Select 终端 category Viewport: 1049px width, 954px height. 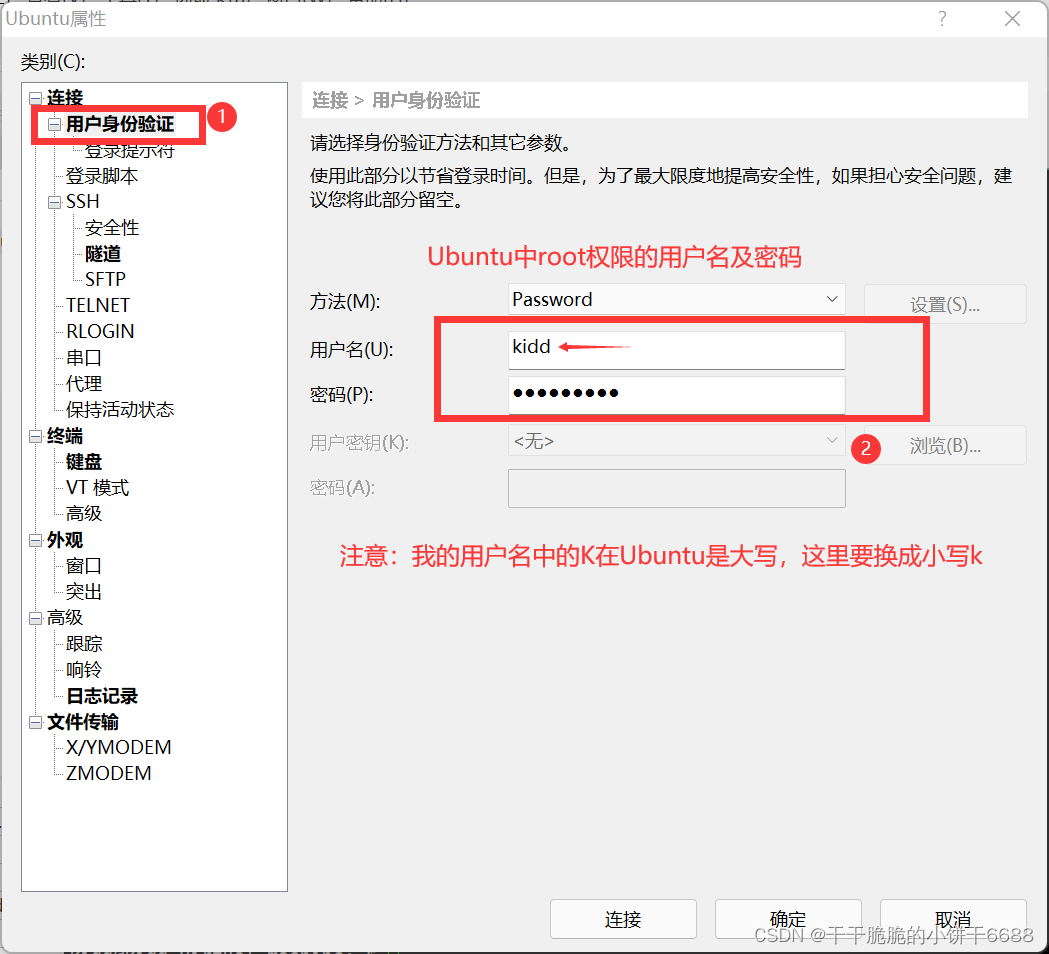point(64,437)
